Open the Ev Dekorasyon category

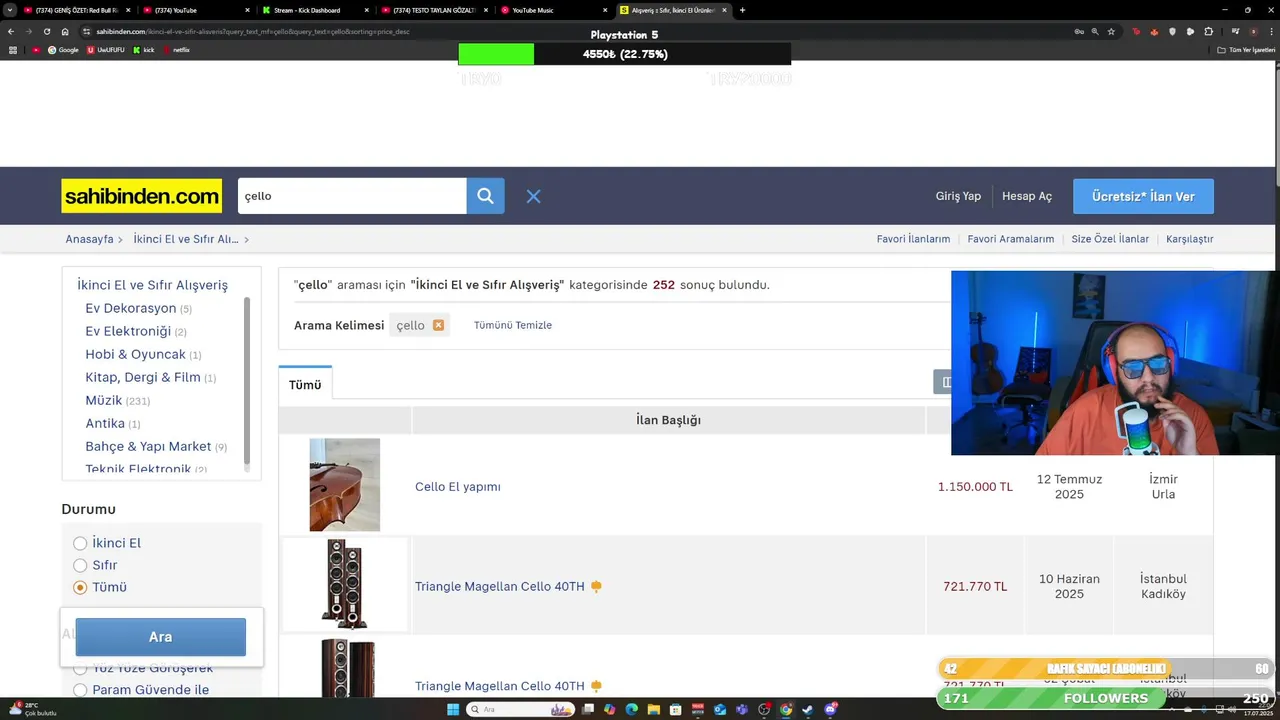point(130,308)
